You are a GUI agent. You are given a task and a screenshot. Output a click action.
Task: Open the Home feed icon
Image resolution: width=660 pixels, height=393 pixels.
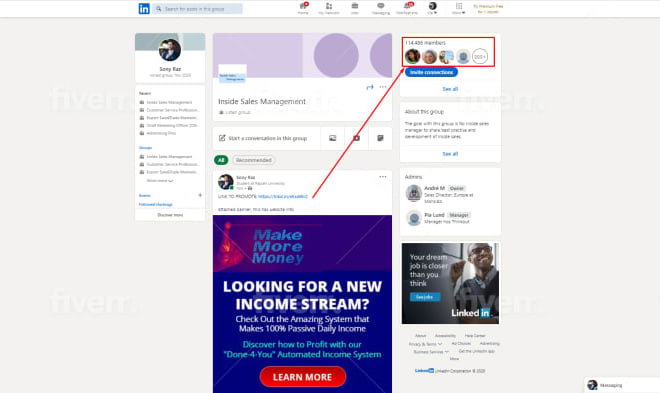(x=303, y=8)
